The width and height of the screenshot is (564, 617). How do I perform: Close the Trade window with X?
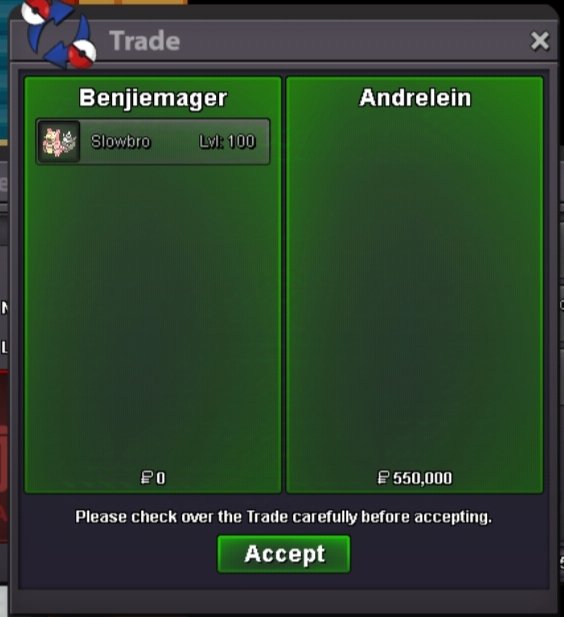pos(540,41)
